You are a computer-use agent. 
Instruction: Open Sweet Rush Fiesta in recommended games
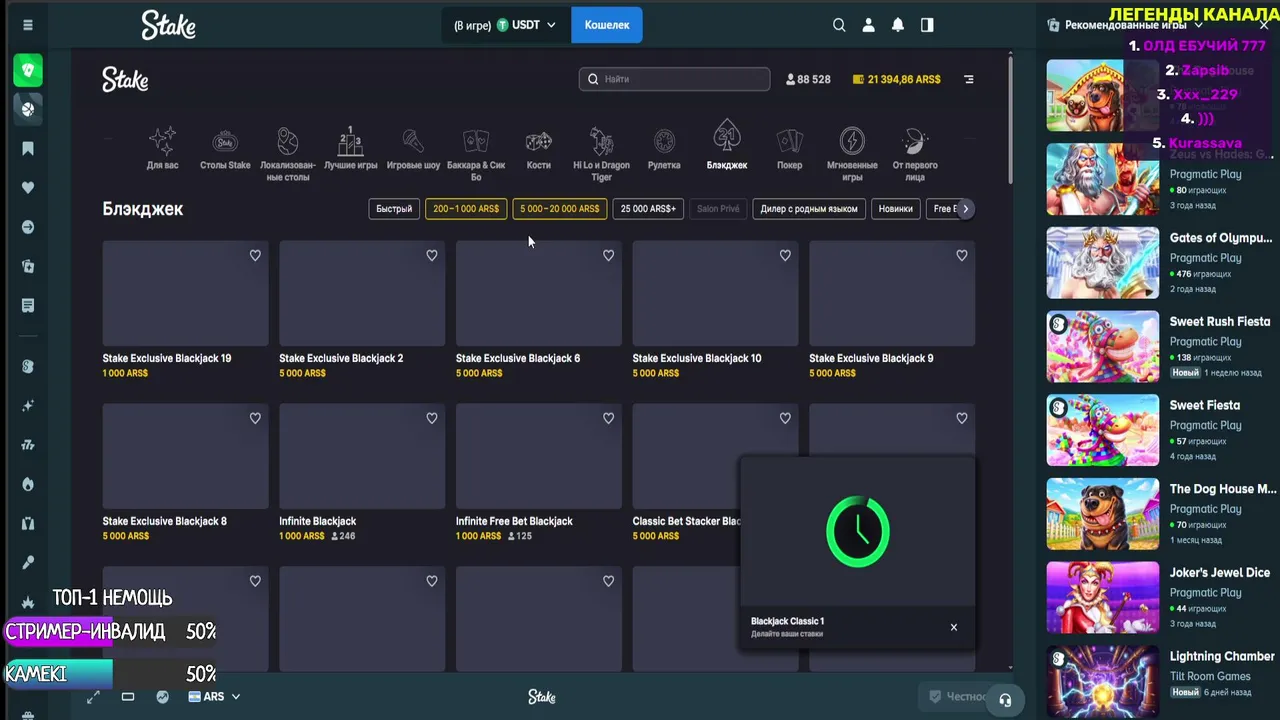coord(1220,322)
